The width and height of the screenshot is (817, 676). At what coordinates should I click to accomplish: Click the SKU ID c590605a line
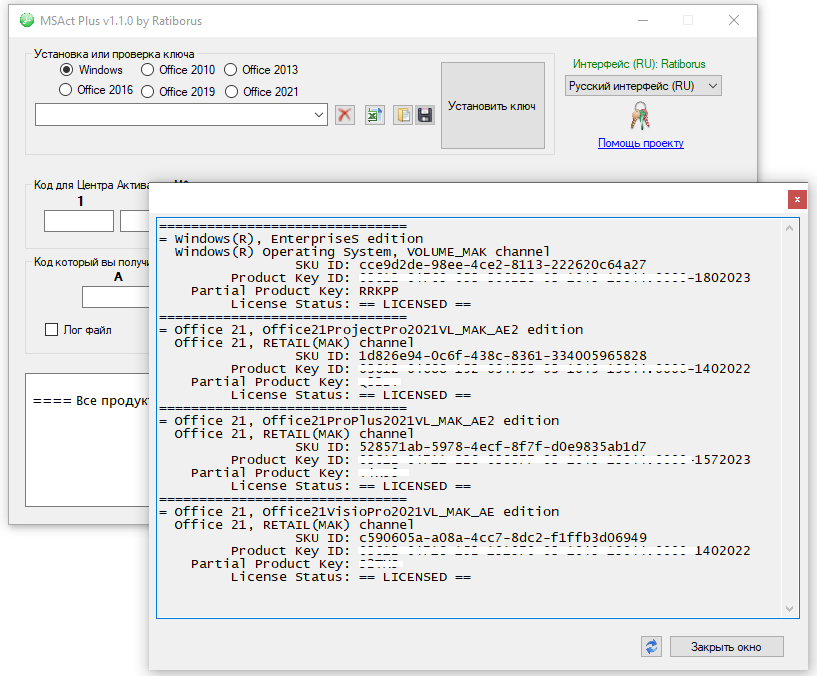tap(471, 538)
